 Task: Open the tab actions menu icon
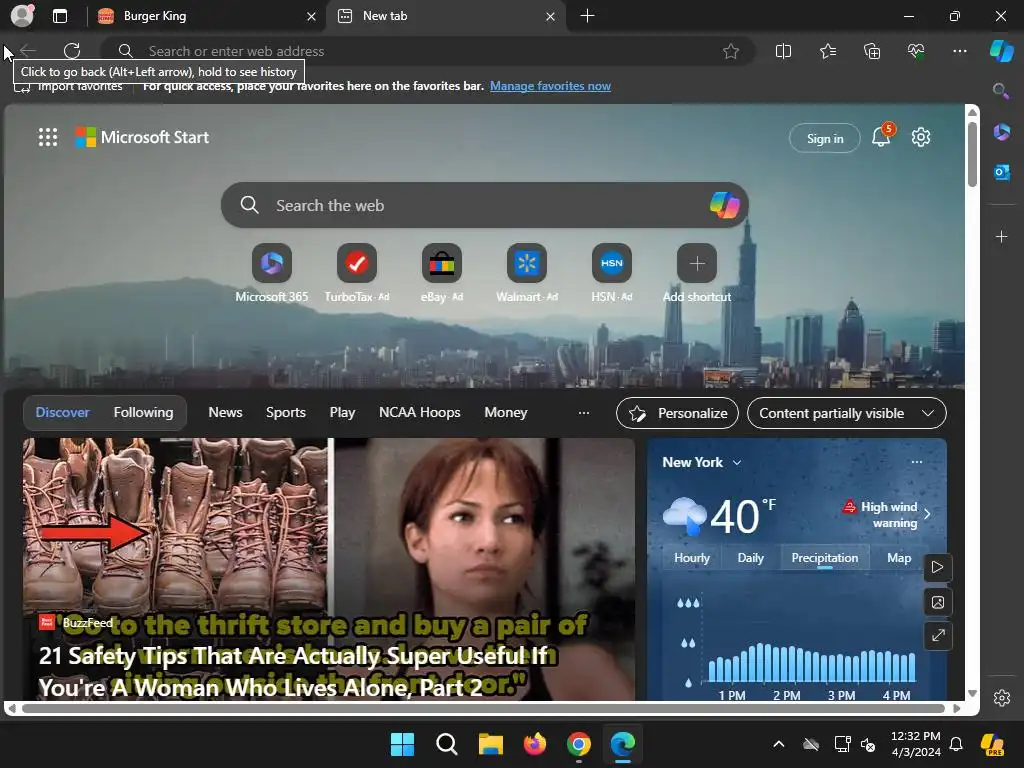pyautogui.click(x=60, y=16)
